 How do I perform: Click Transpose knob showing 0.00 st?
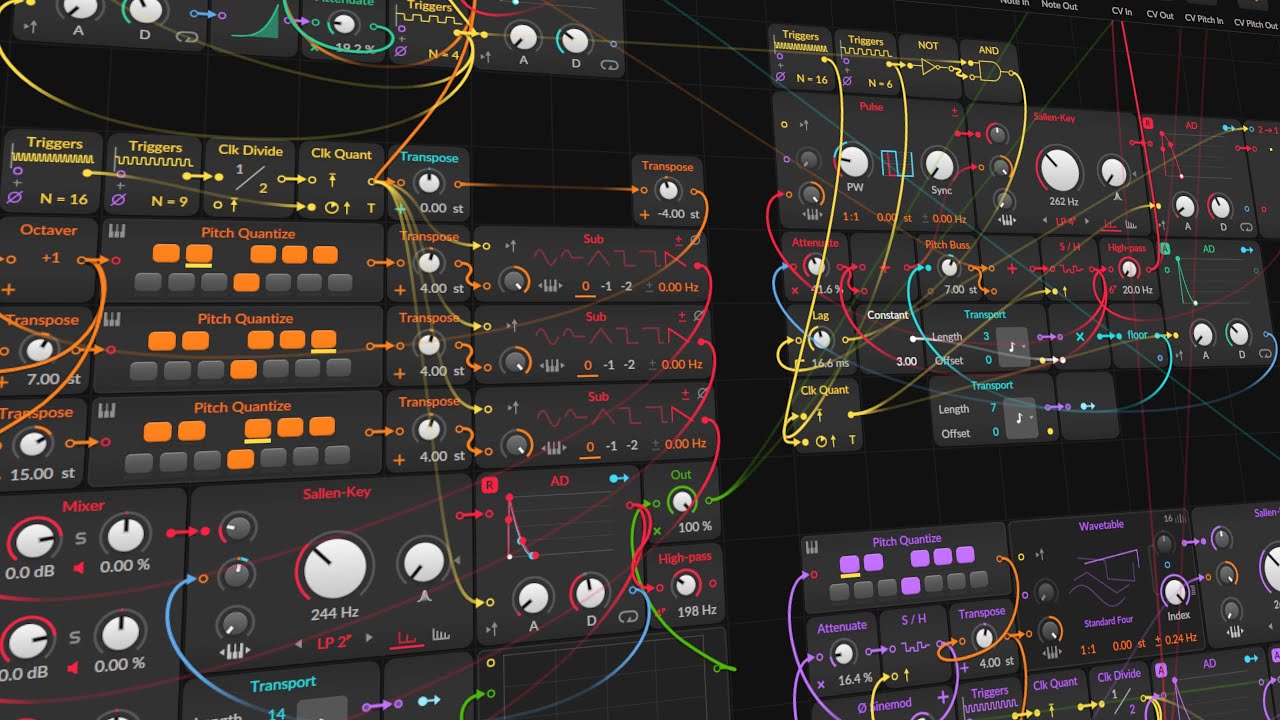428,183
